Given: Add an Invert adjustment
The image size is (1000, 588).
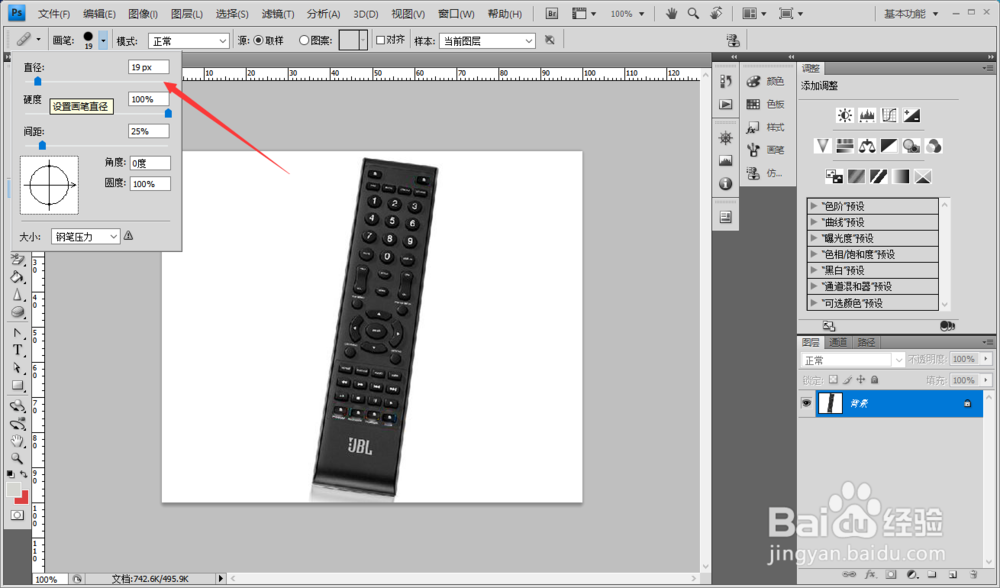Looking at the screenshot, I should tap(834, 176).
